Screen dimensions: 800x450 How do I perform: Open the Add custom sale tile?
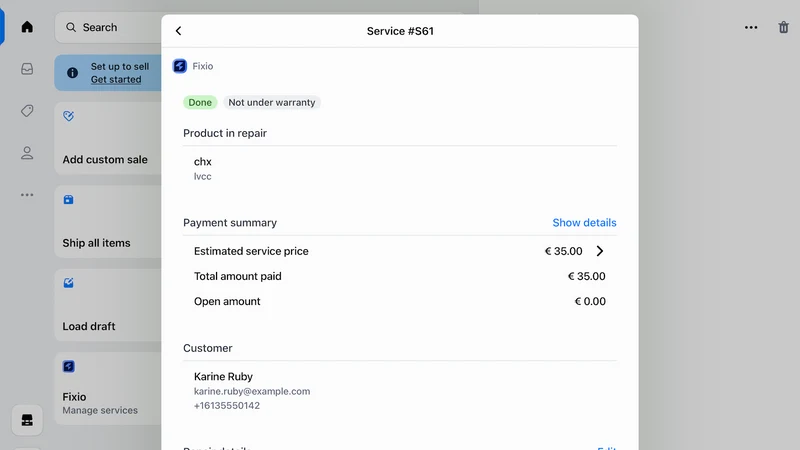click(108, 138)
